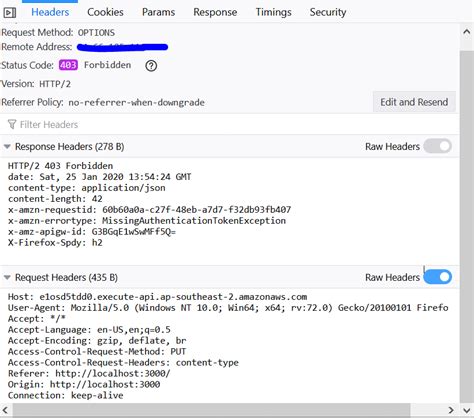Image resolution: width=474 pixels, height=418 pixels.
Task: Select the Origin: http://localhost:3000 line
Action: [x=84, y=384]
